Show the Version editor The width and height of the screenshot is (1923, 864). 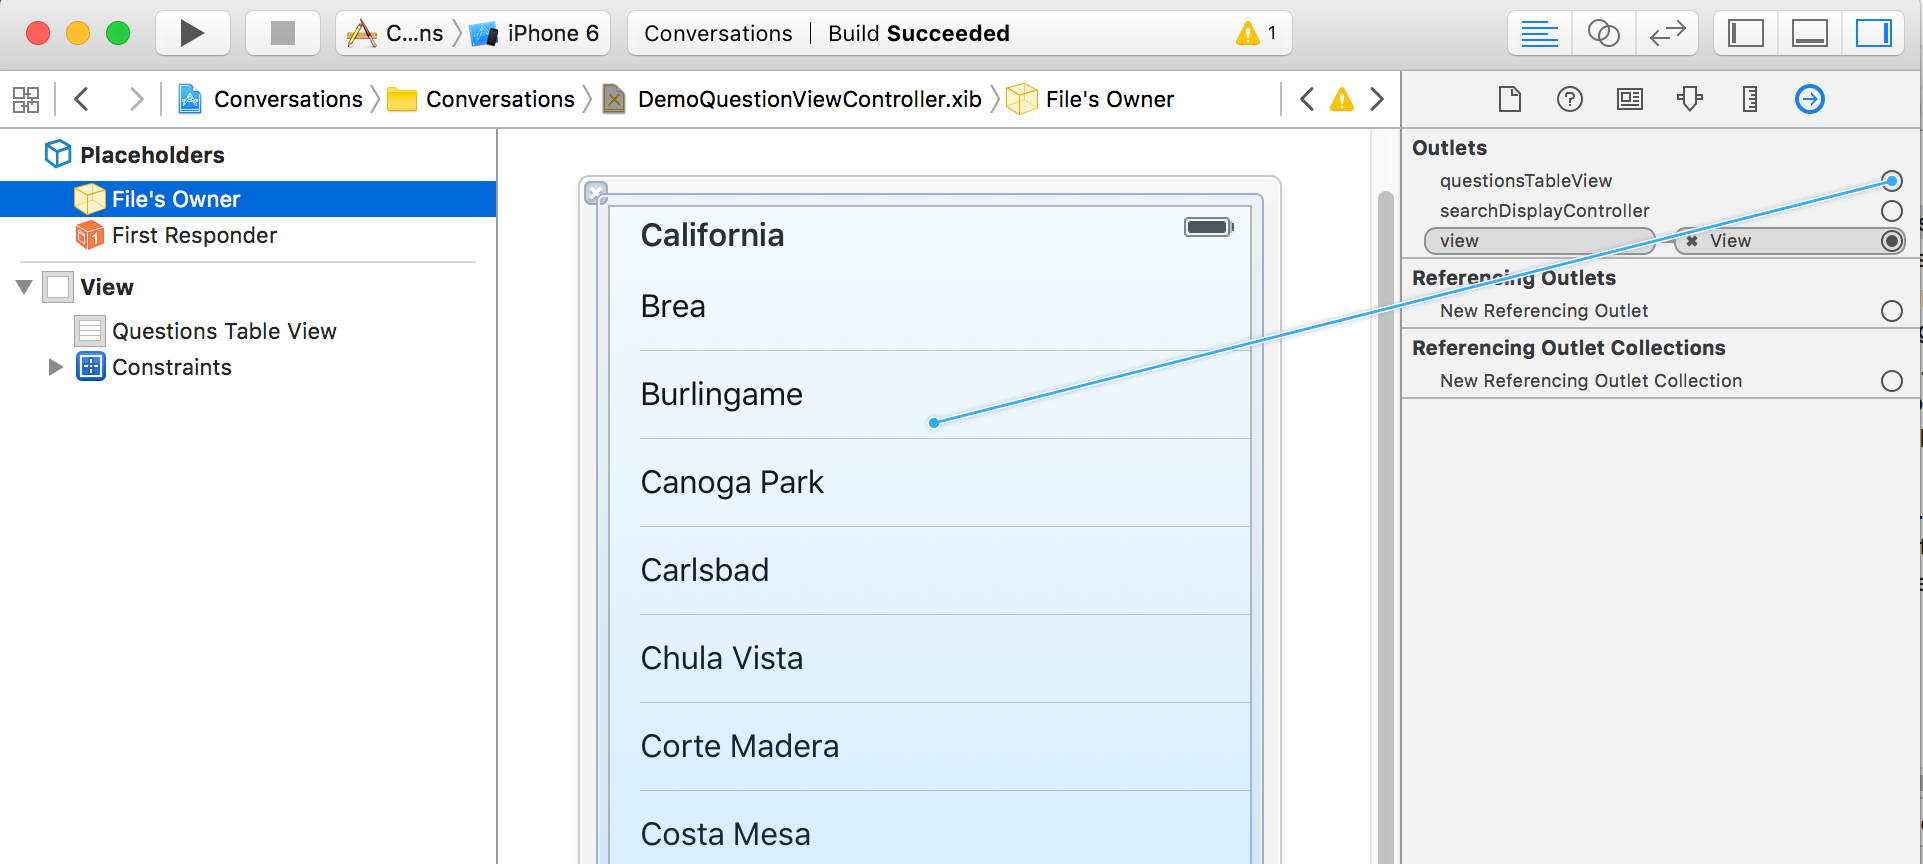[1667, 33]
